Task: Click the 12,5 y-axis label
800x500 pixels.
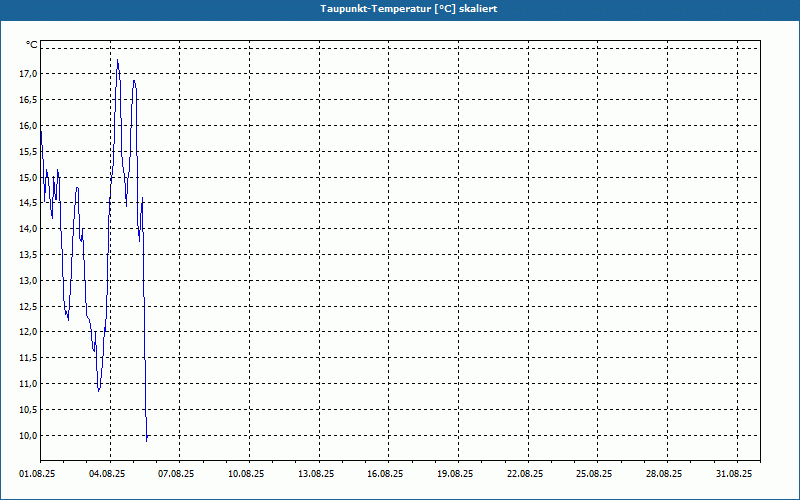Action: pyautogui.click(x=28, y=306)
